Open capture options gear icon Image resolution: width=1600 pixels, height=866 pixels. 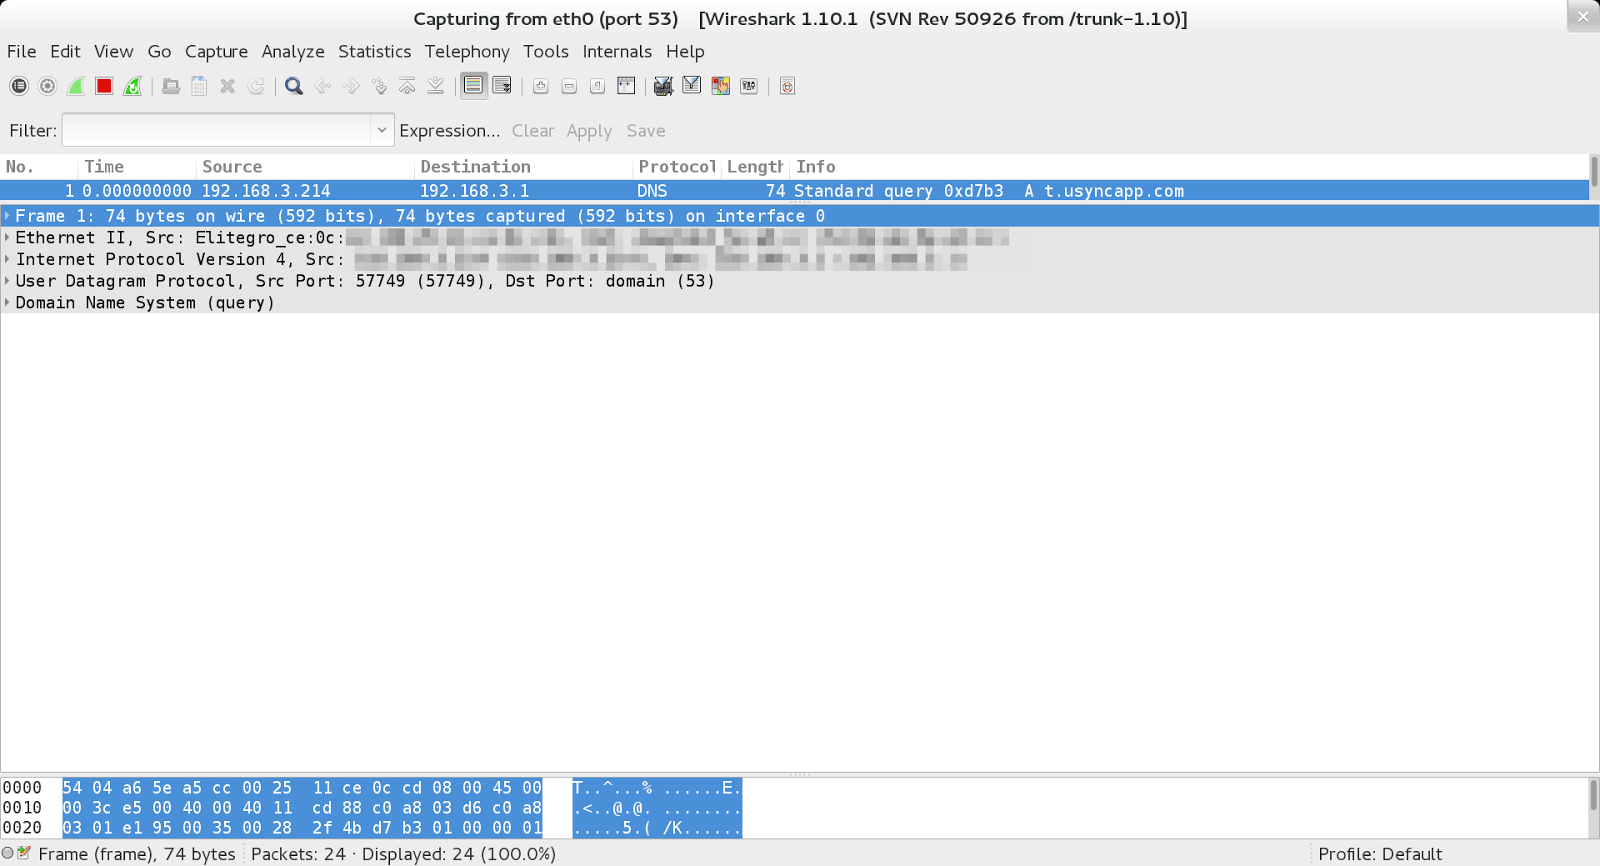coord(47,86)
